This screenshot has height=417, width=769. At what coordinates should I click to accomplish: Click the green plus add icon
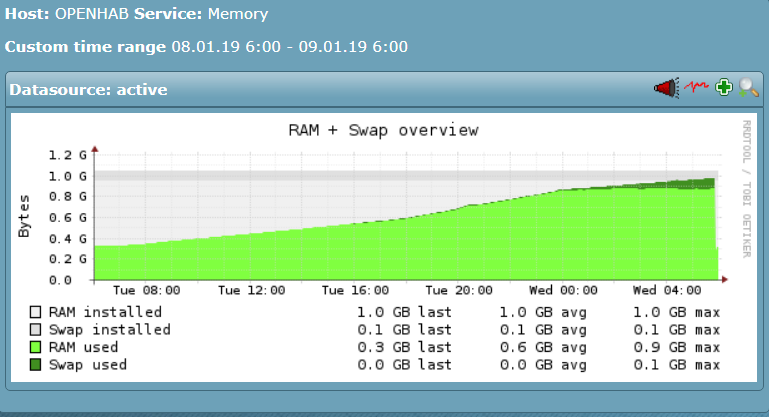pyautogui.click(x=724, y=89)
